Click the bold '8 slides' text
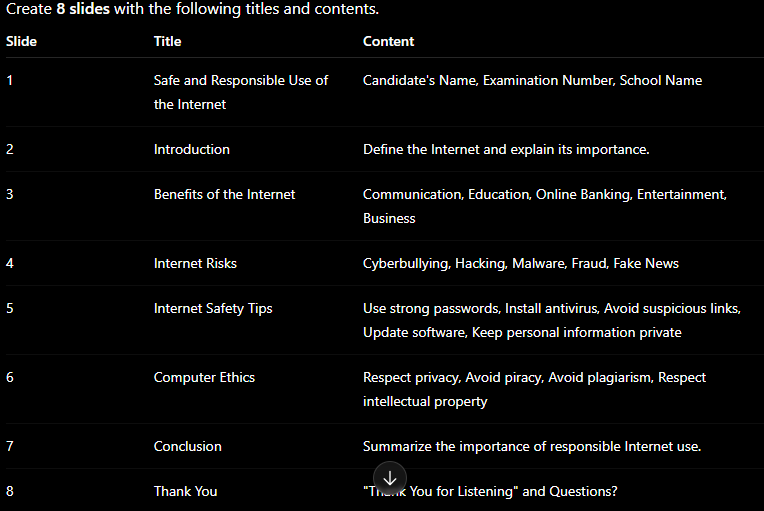 [x=83, y=9]
